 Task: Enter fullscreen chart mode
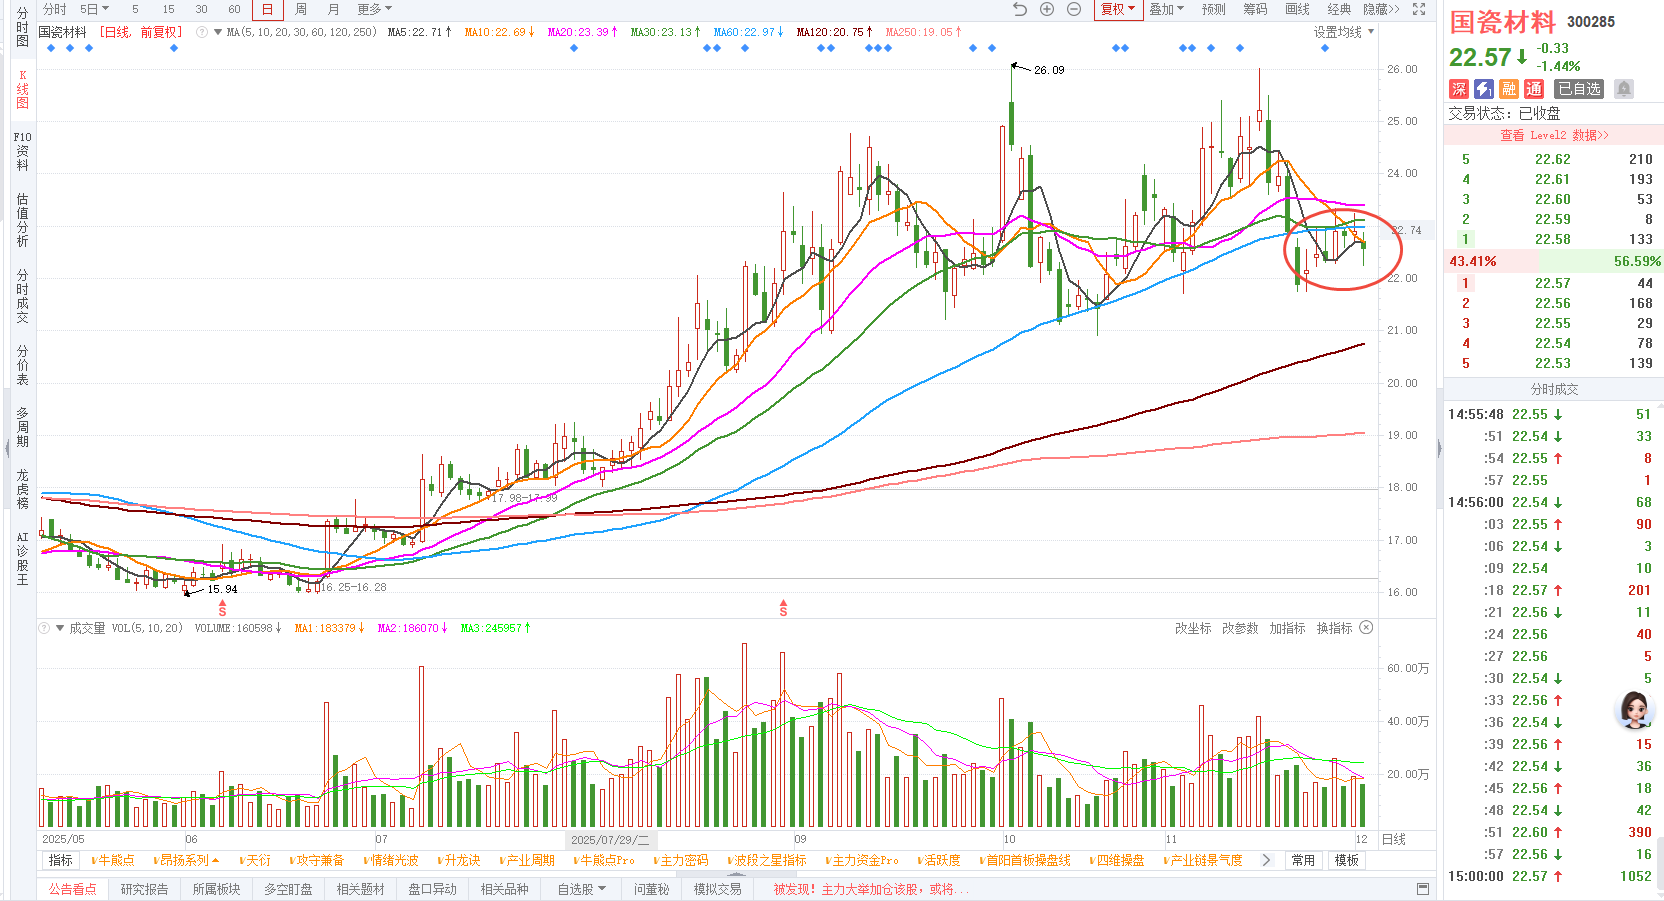point(1419,9)
